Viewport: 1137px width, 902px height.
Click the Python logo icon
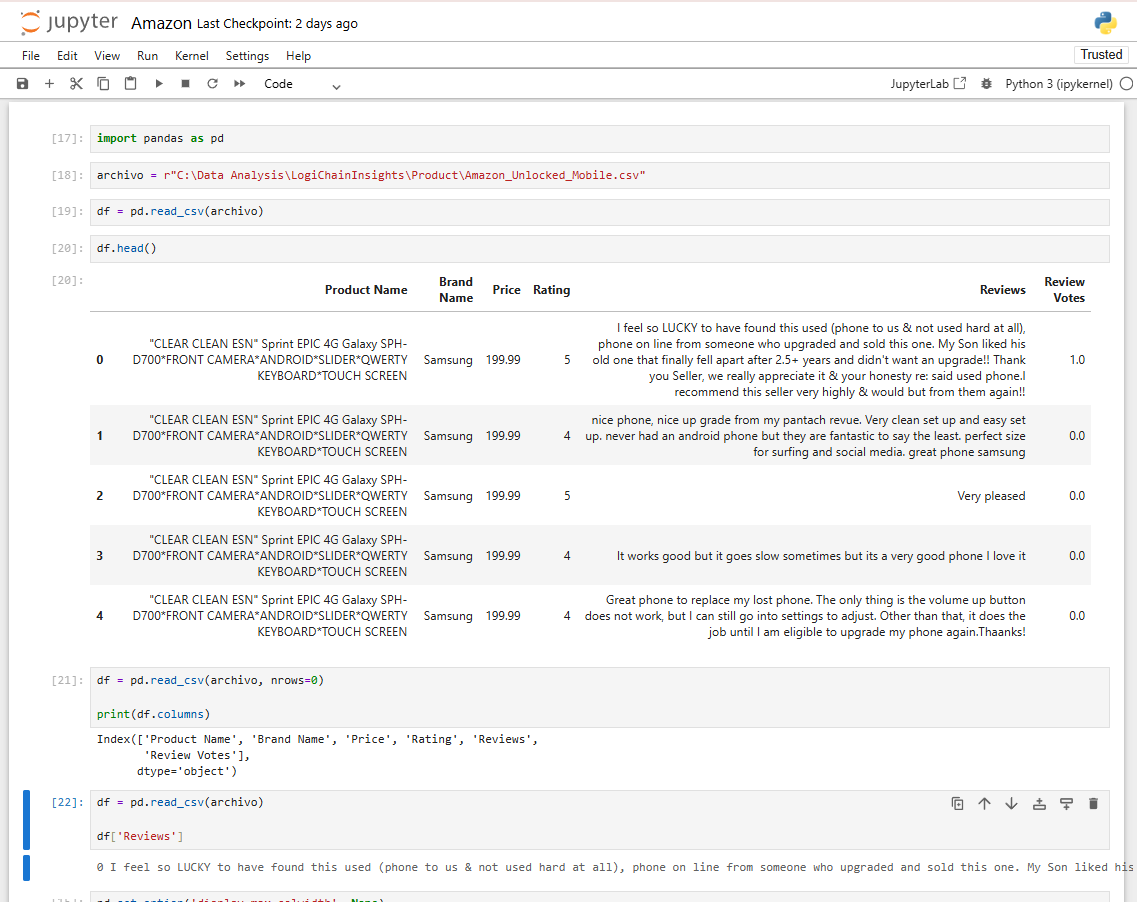tap(1105, 23)
